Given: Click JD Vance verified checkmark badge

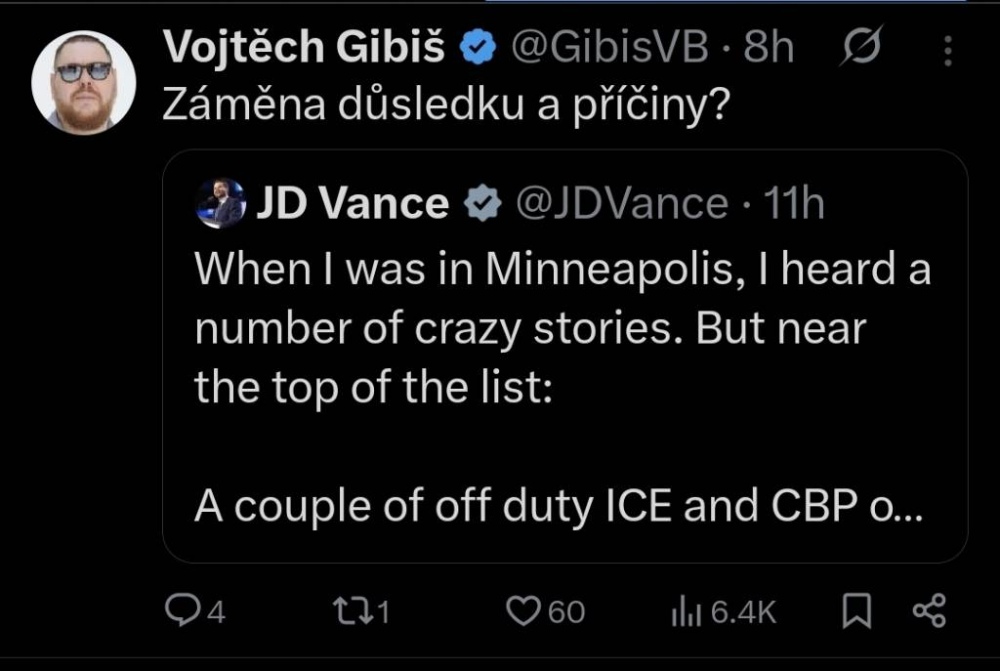Looking at the screenshot, I should click(484, 204).
